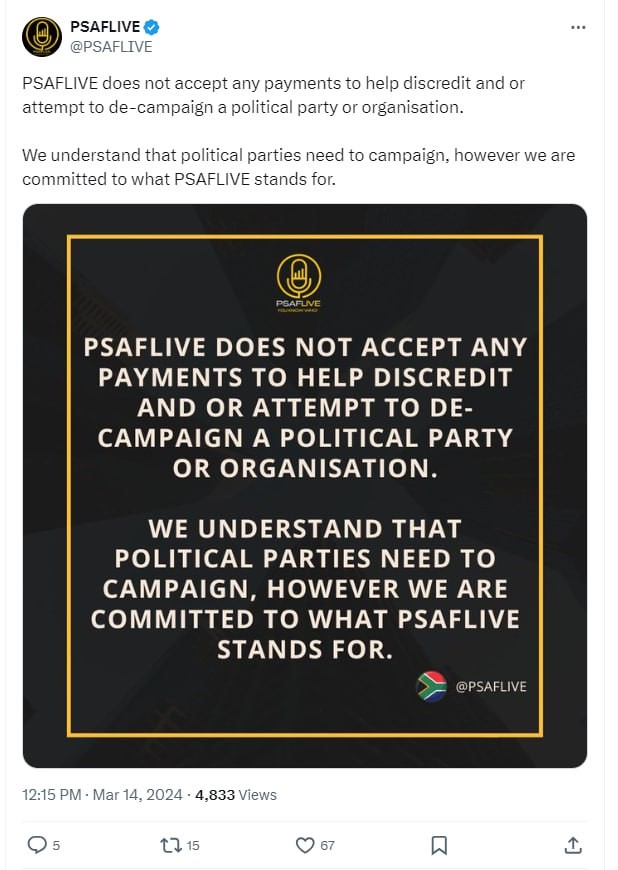Click the reply count of 5
Image resolution: width=618 pixels, height=870 pixels.
pos(56,846)
